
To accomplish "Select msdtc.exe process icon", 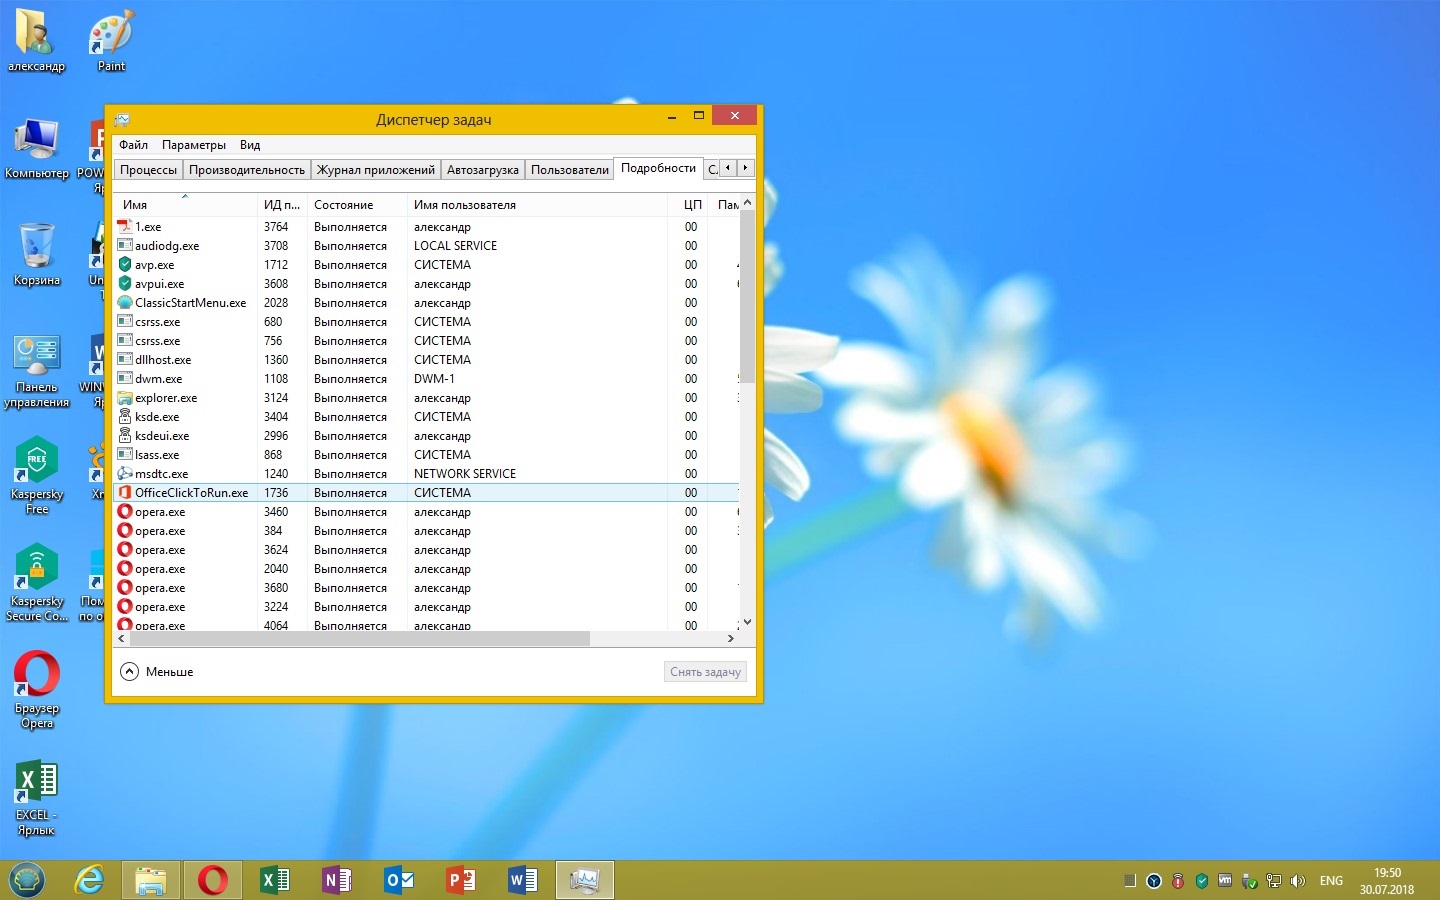I will click(x=124, y=474).
